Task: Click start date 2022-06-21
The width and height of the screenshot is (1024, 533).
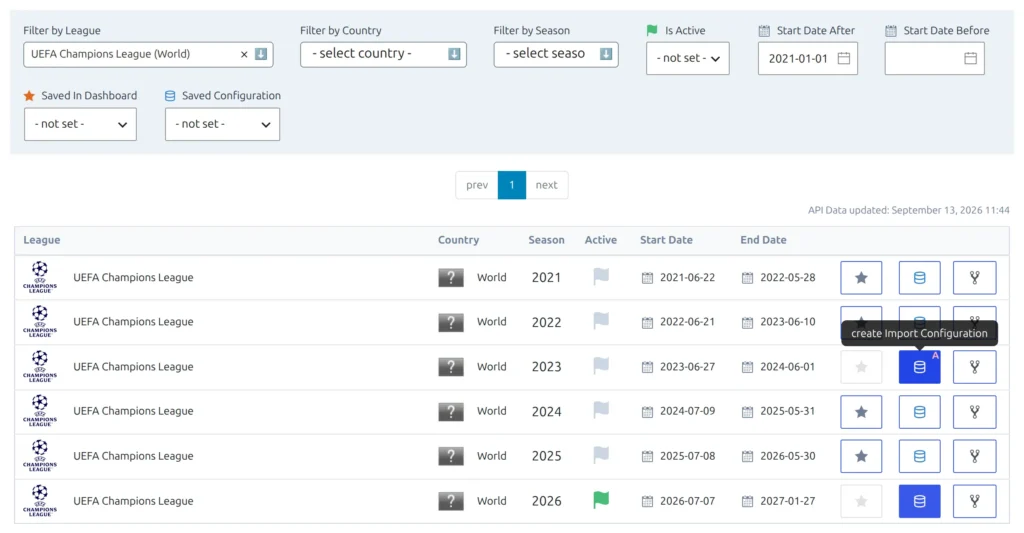Action: (x=687, y=322)
